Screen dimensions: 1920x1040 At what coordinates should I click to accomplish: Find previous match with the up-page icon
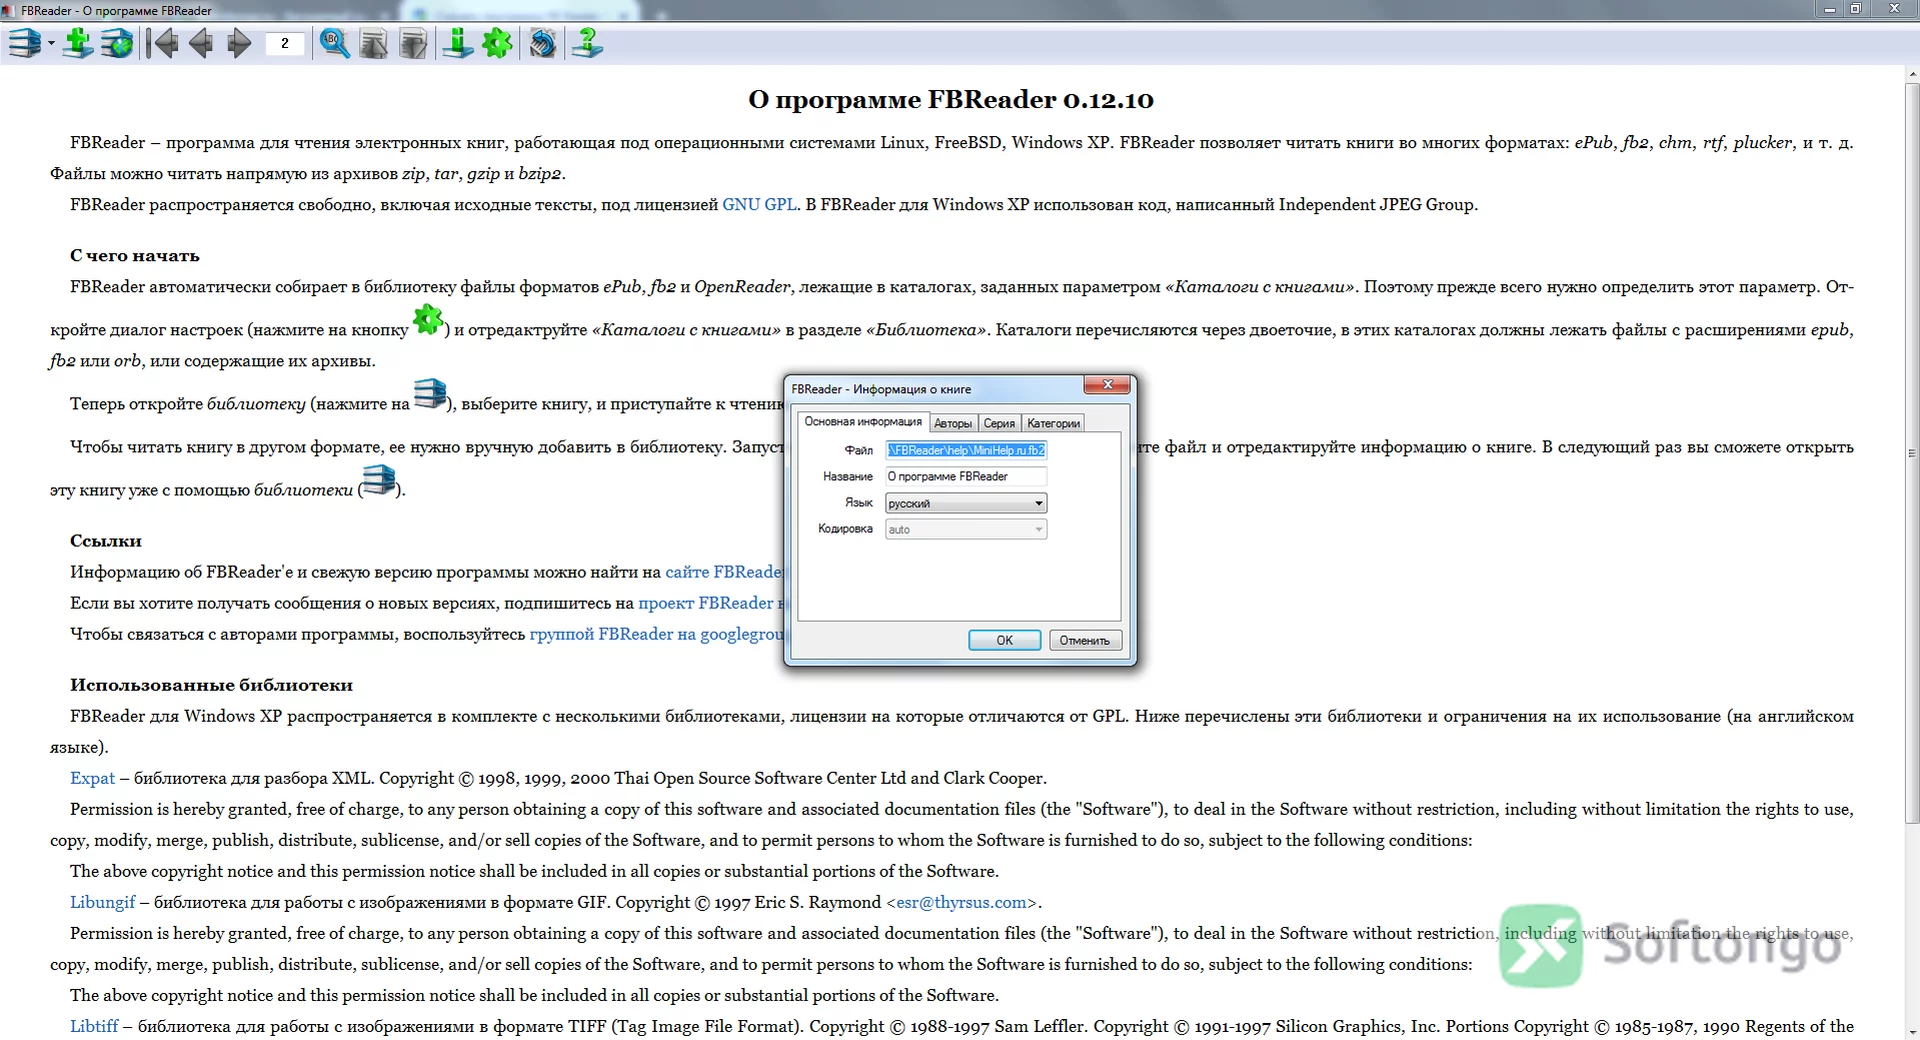(373, 44)
